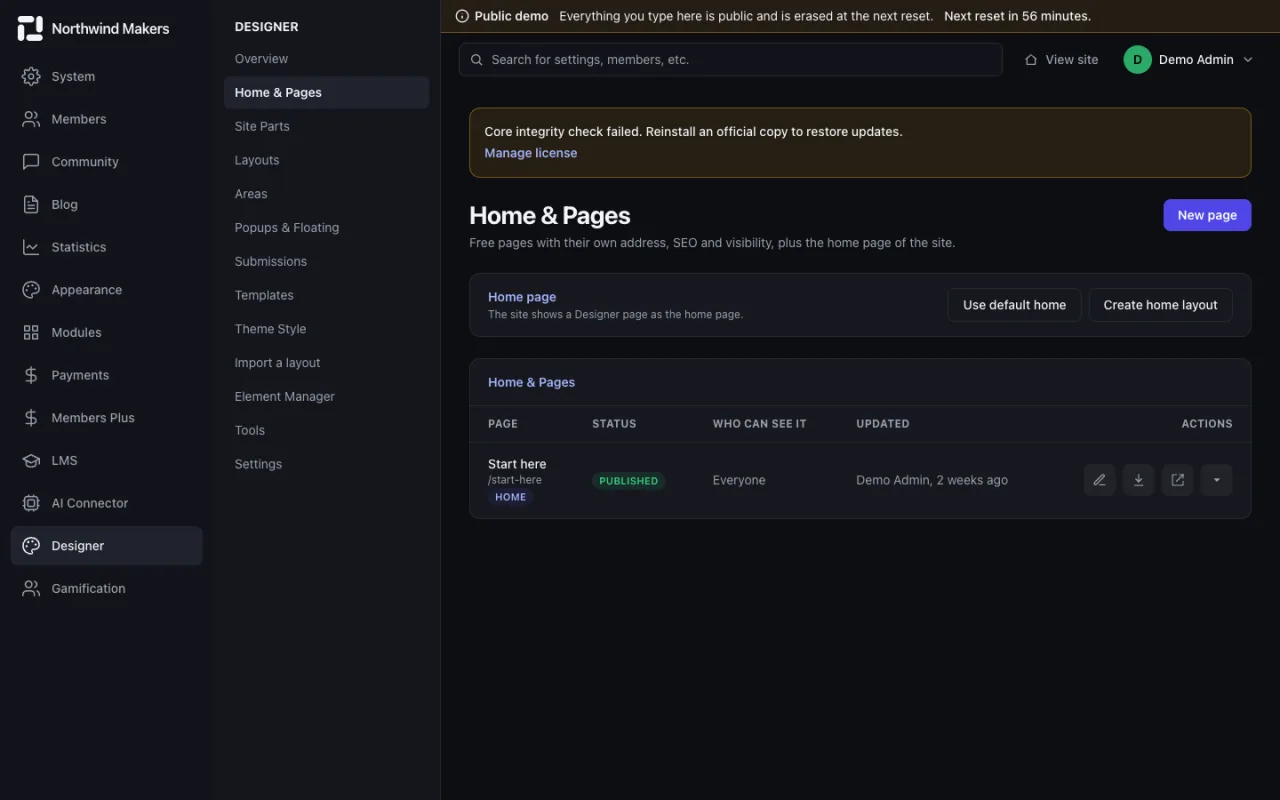This screenshot has width=1280, height=800.
Task: Select Site Parts in the Designer menu
Action: click(x=262, y=126)
